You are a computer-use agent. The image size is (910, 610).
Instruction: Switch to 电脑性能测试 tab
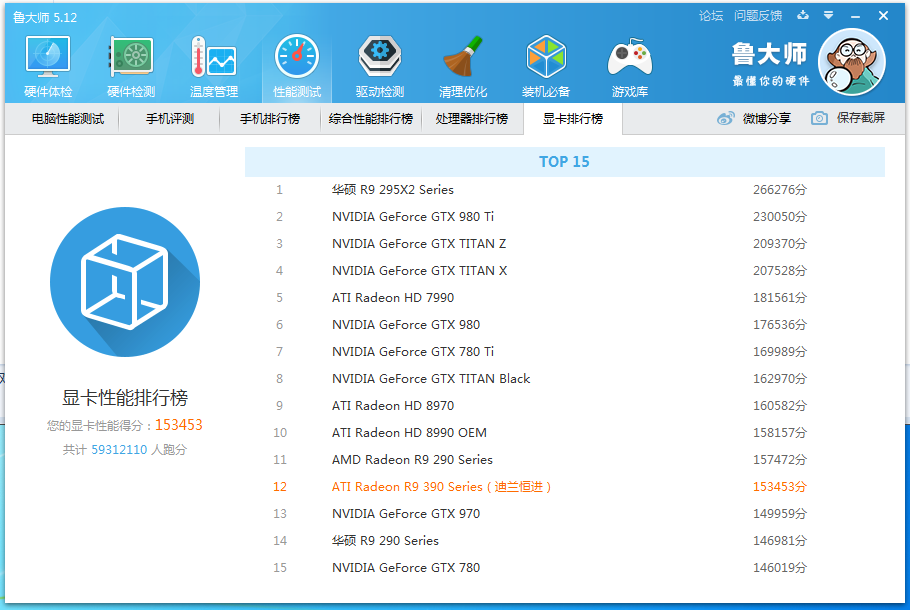point(68,119)
